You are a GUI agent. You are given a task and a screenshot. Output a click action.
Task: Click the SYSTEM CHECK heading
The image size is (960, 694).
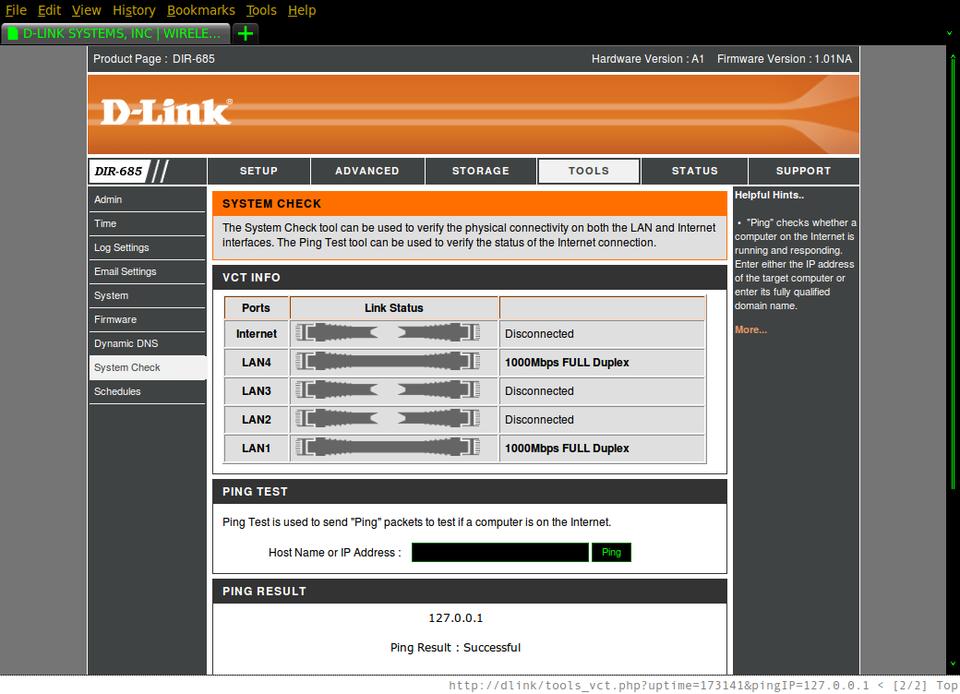272,203
